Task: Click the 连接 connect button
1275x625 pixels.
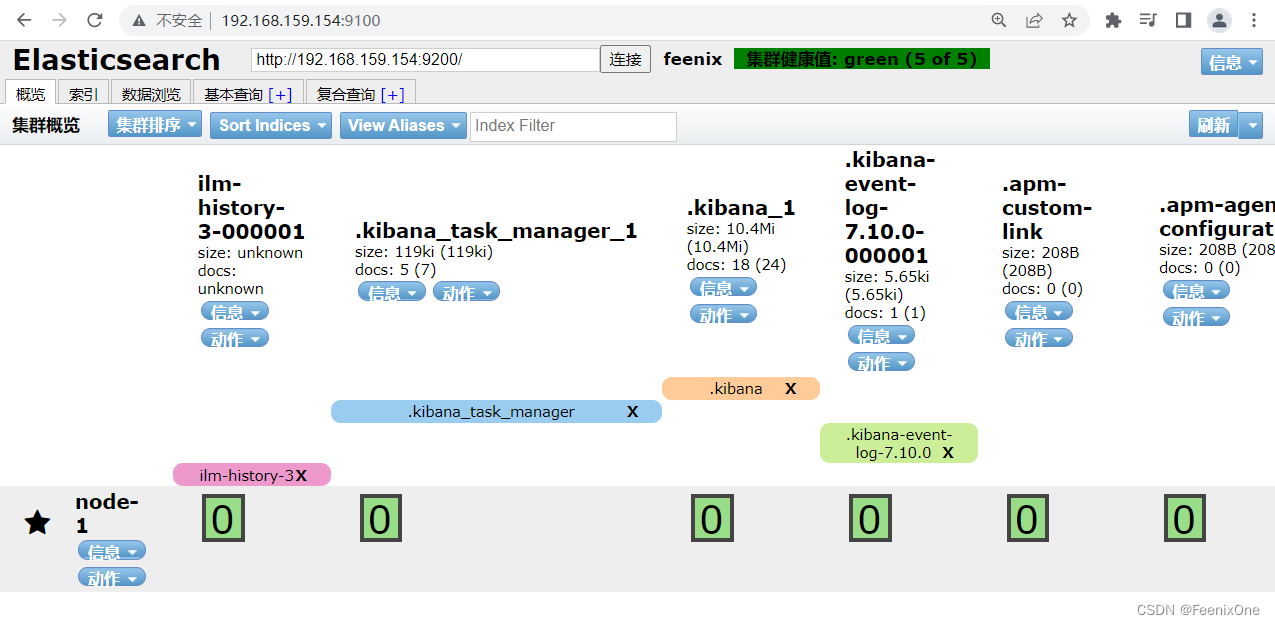Action: tap(625, 59)
